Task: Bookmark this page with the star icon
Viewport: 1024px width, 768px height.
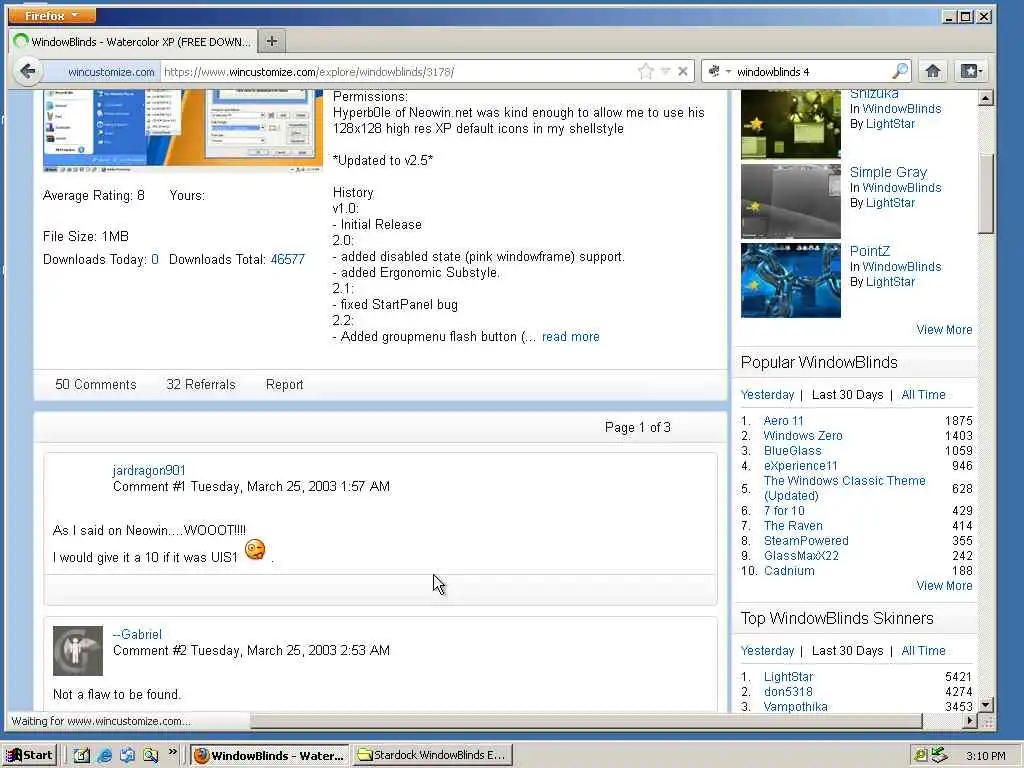Action: click(646, 71)
